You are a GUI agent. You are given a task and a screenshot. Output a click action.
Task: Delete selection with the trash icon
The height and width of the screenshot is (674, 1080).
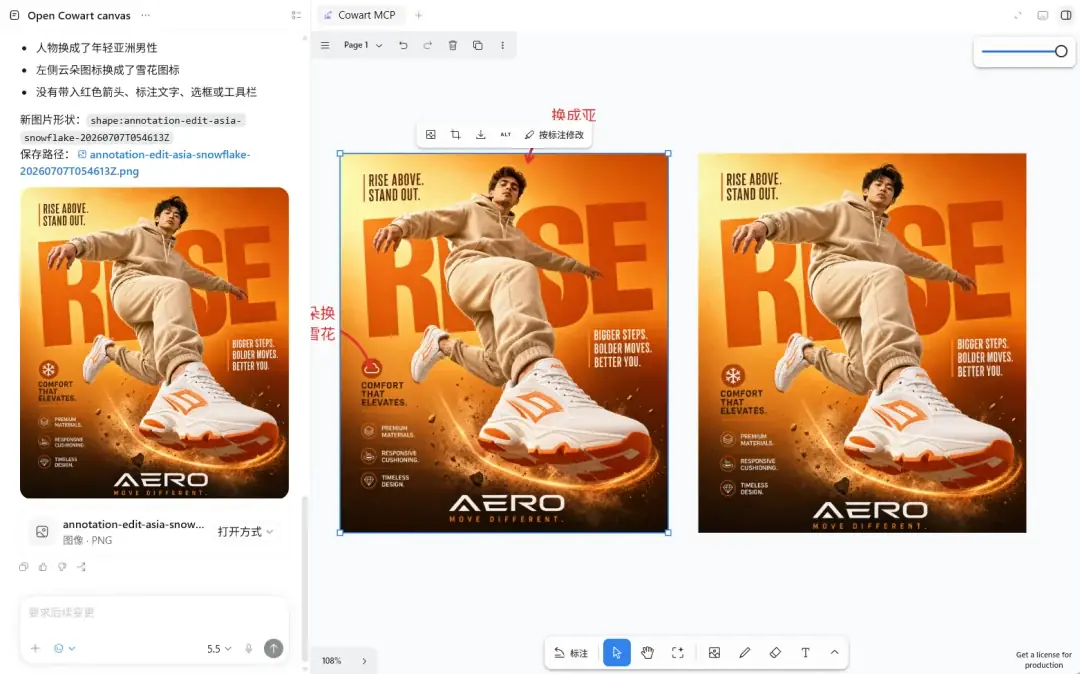(x=453, y=45)
